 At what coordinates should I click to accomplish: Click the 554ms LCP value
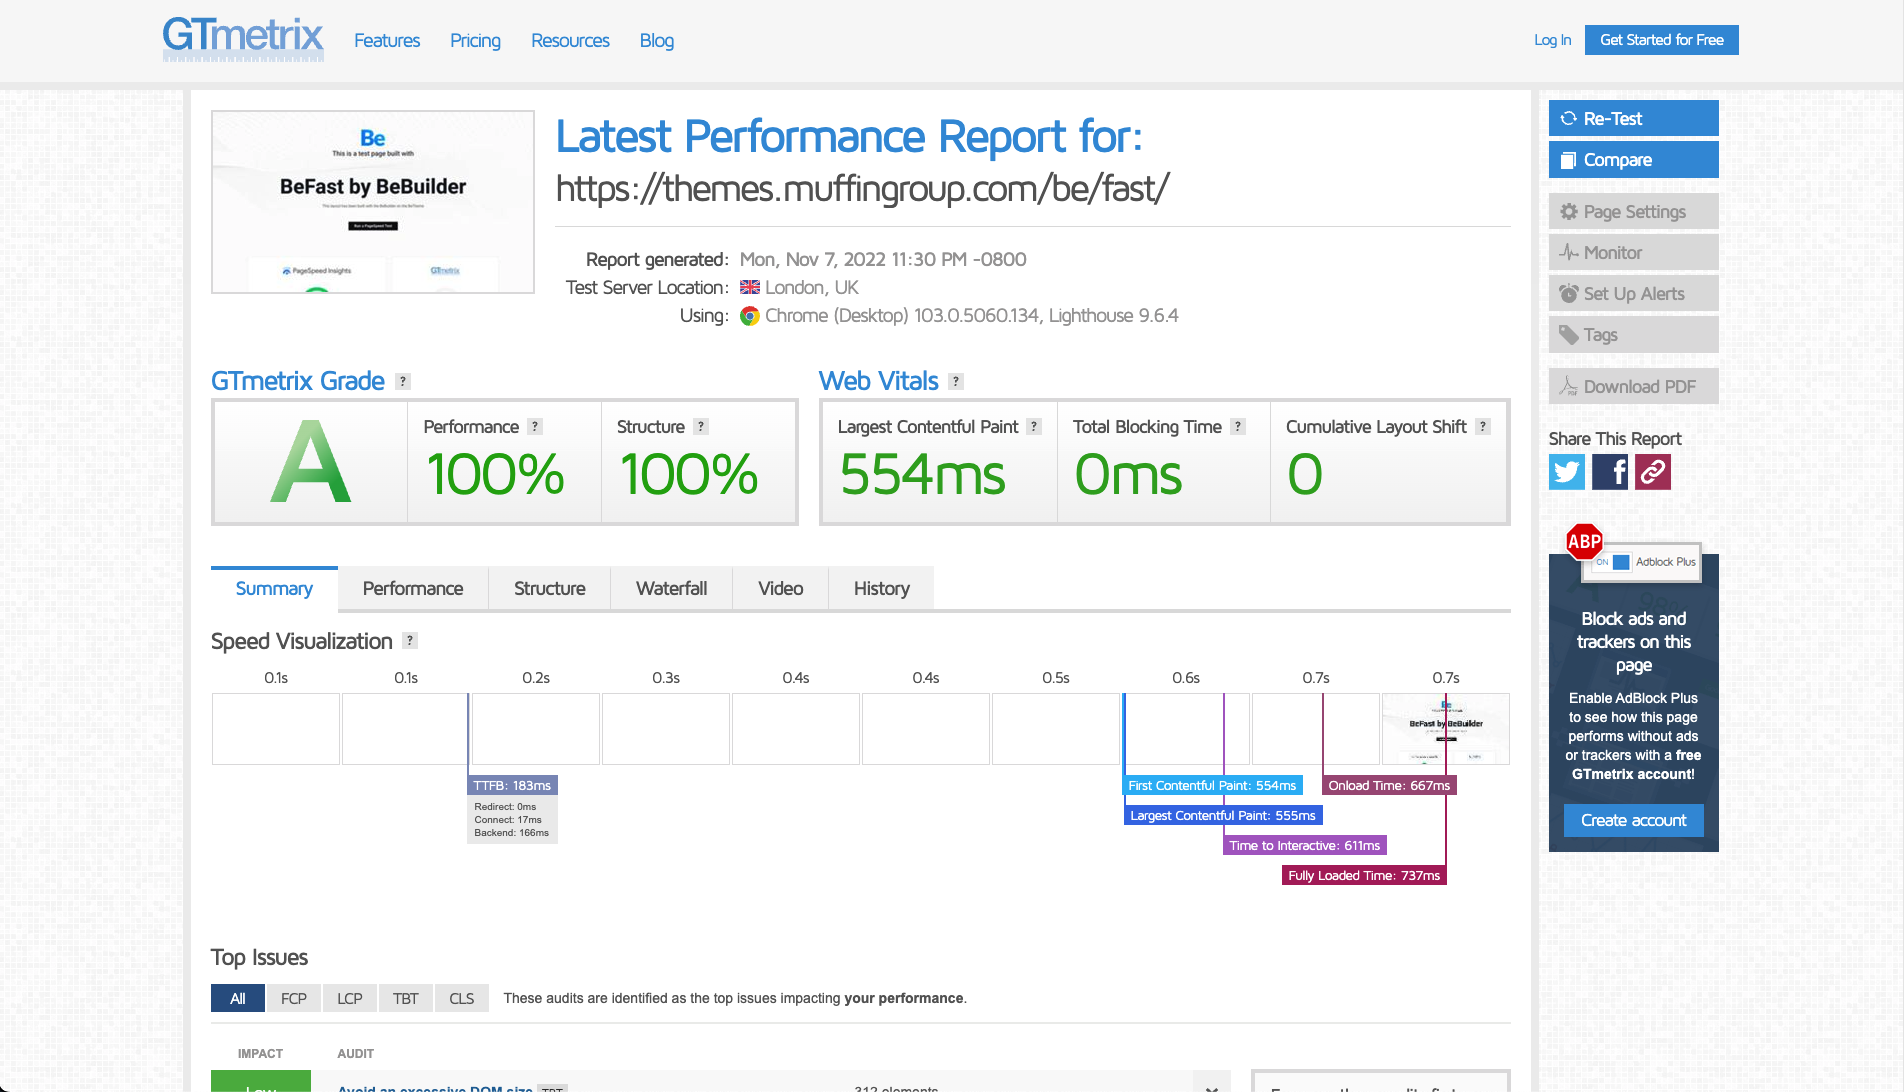point(922,474)
